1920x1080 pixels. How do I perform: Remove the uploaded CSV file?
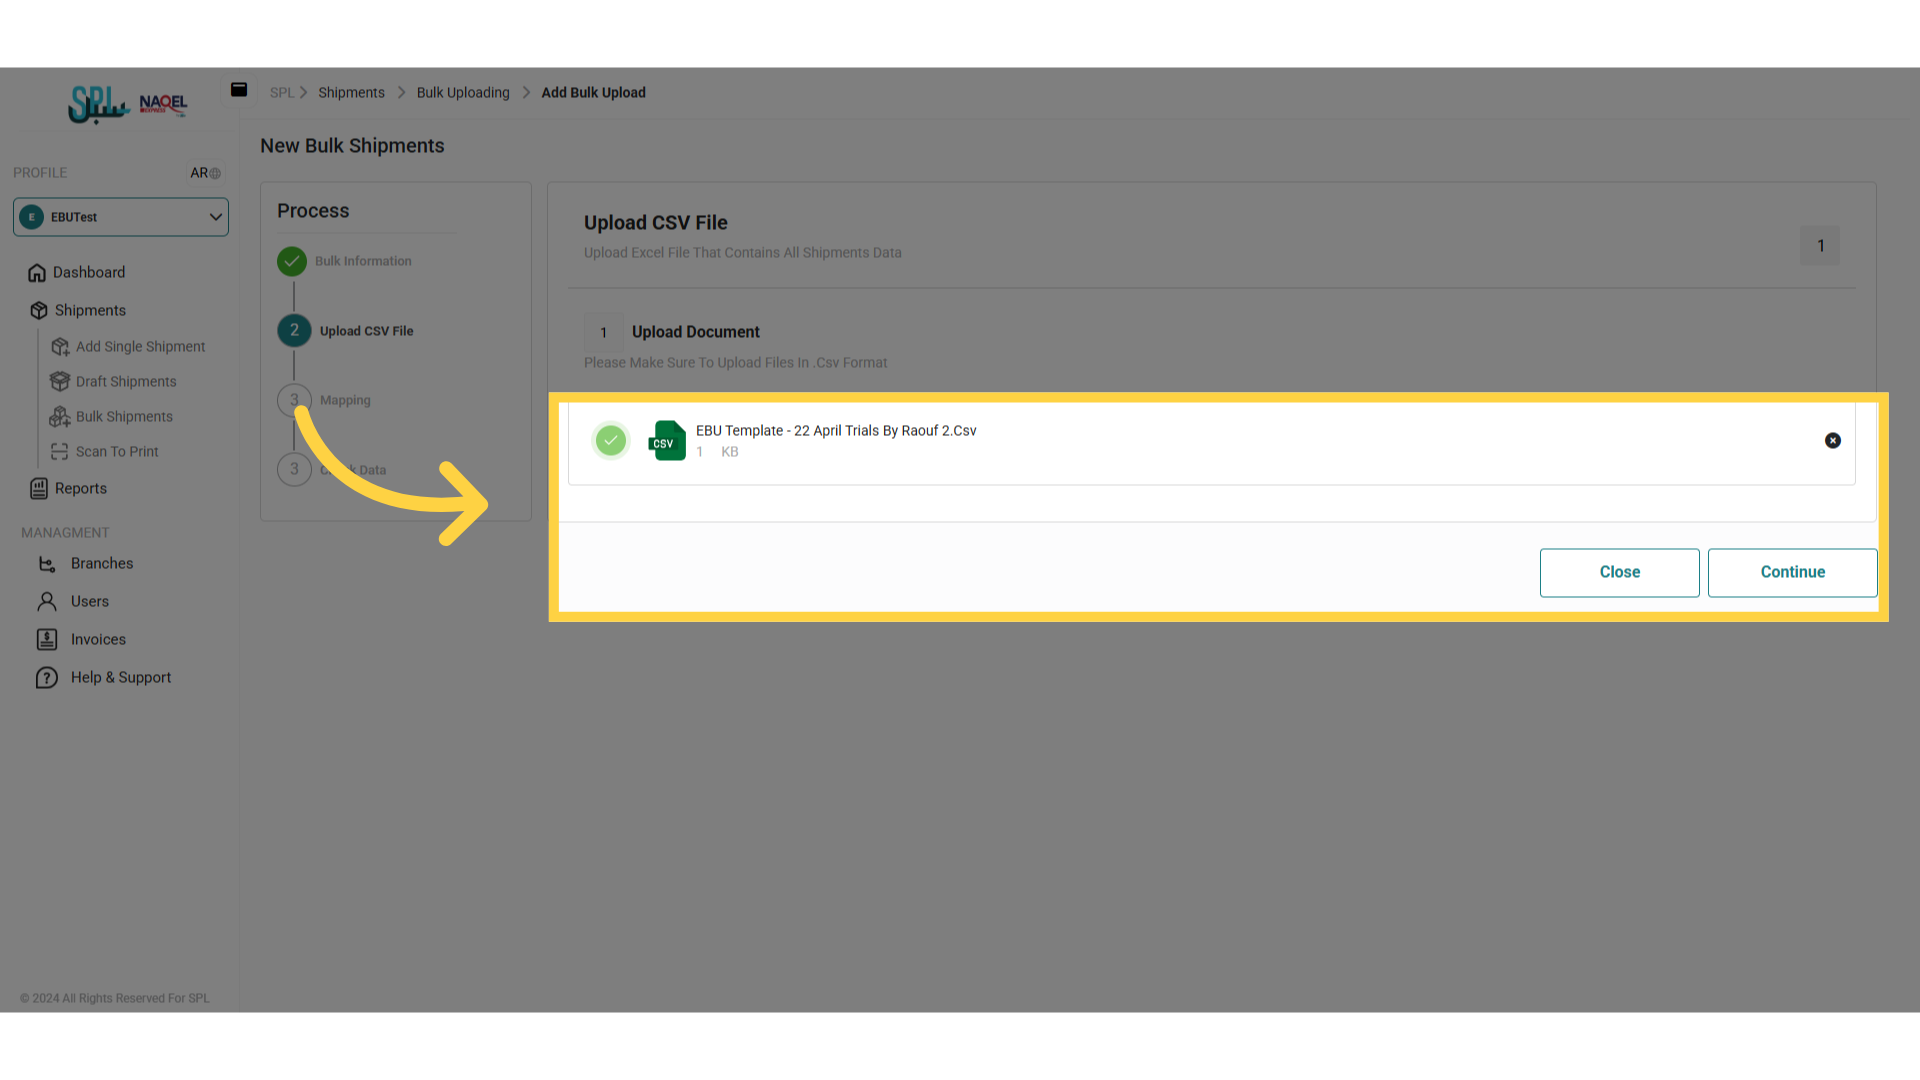(x=1832, y=441)
